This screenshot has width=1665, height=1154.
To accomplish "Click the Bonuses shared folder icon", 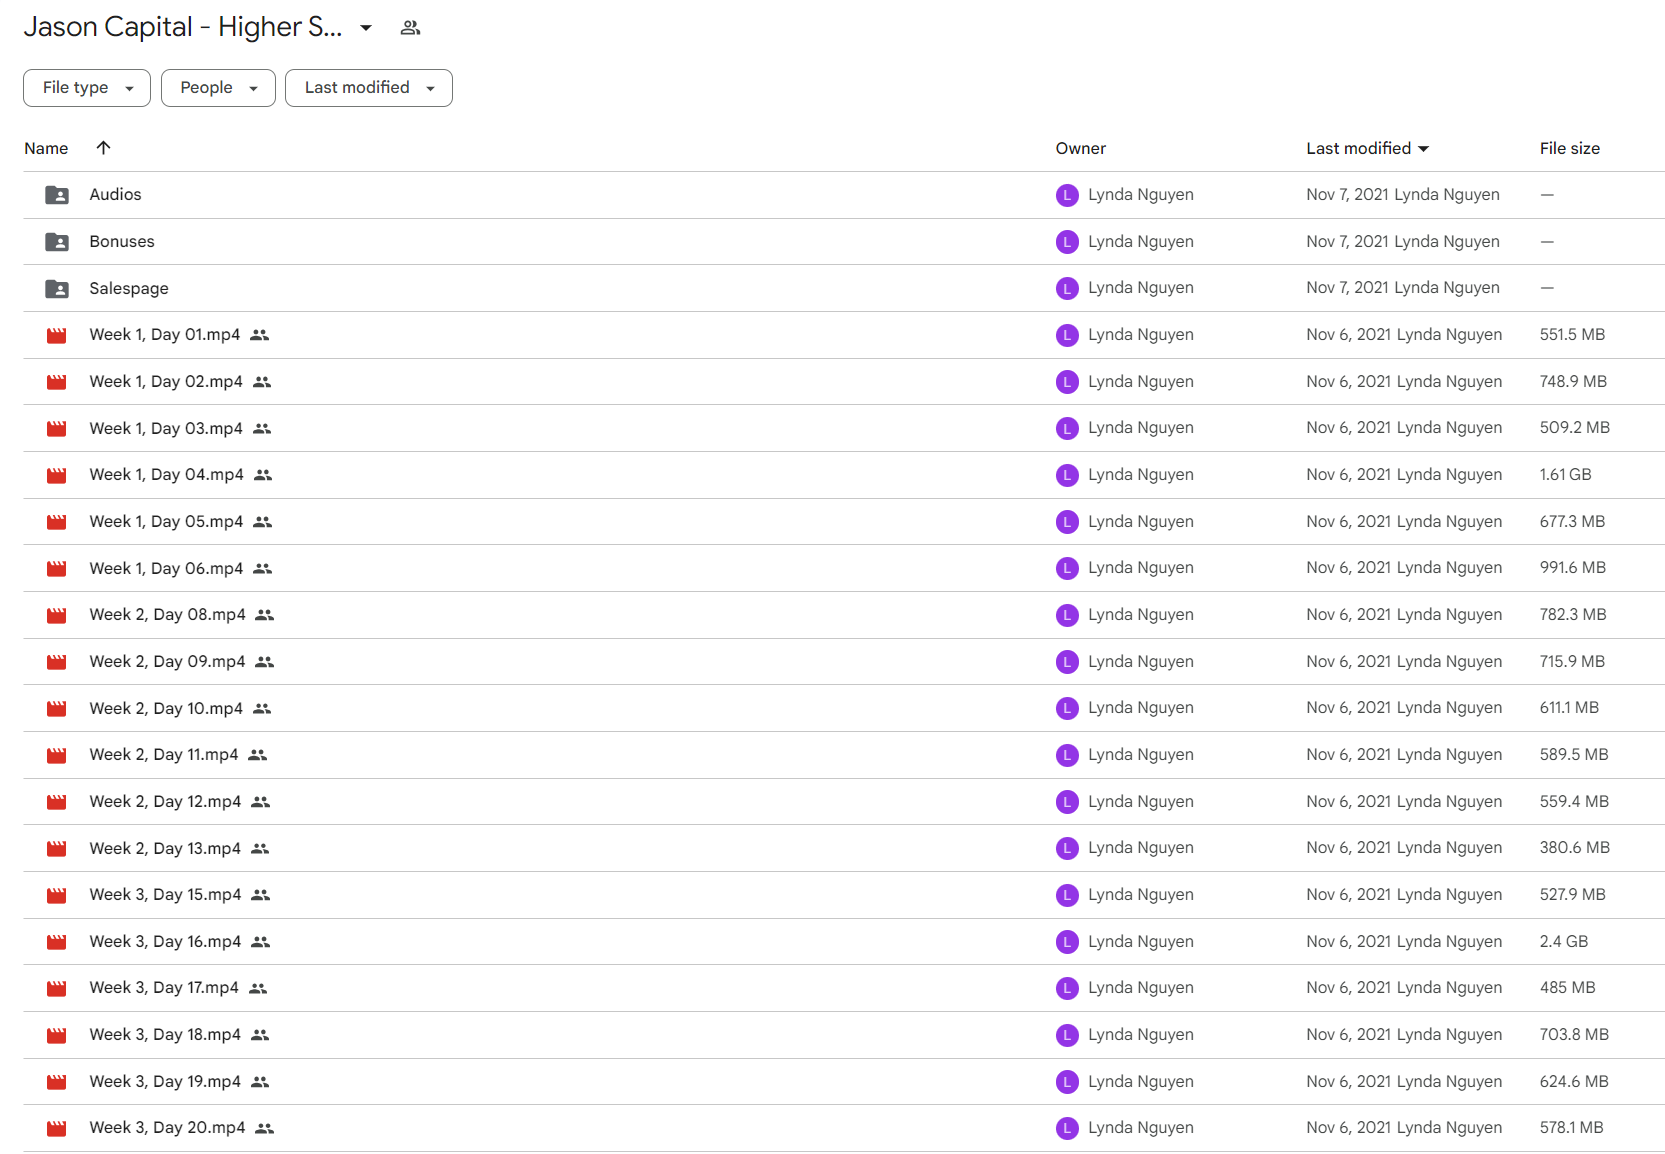I will coord(57,242).
